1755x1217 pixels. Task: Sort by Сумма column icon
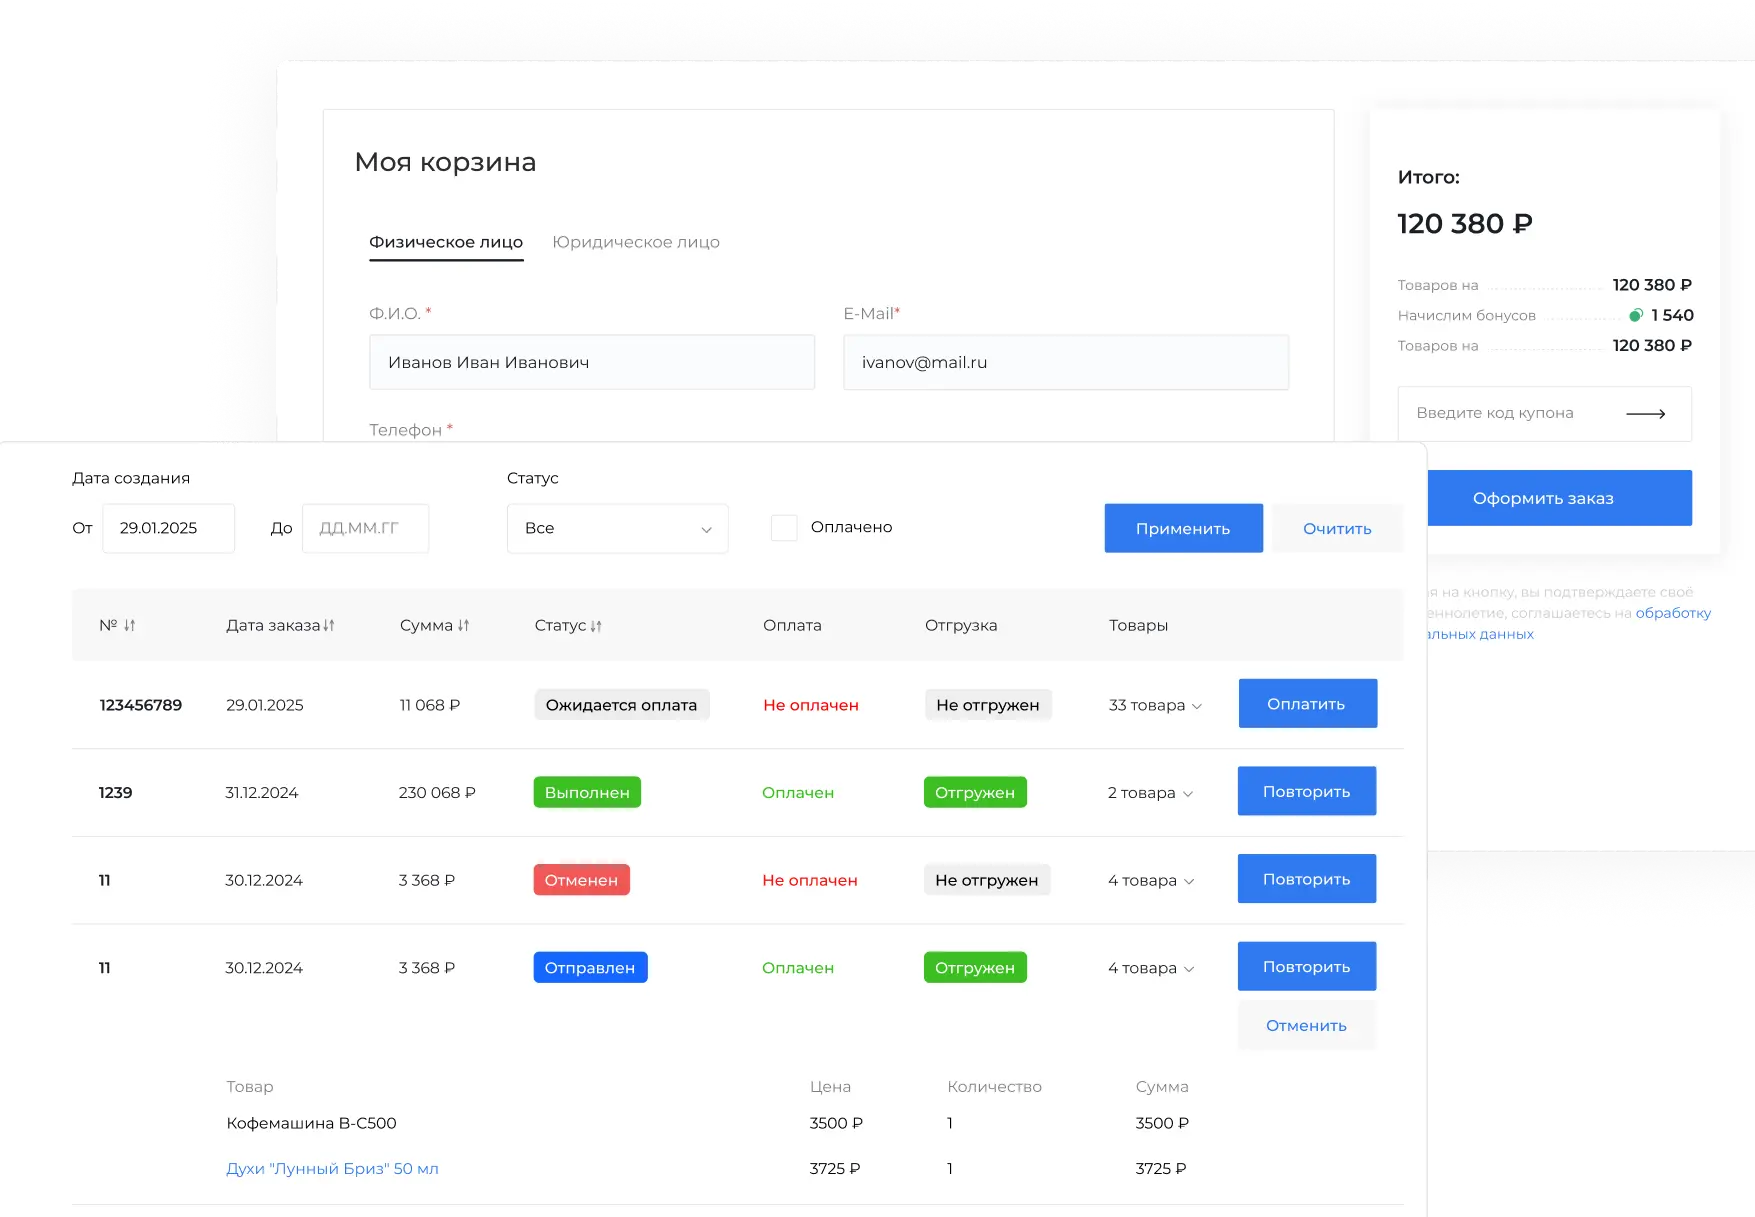[x=463, y=625]
